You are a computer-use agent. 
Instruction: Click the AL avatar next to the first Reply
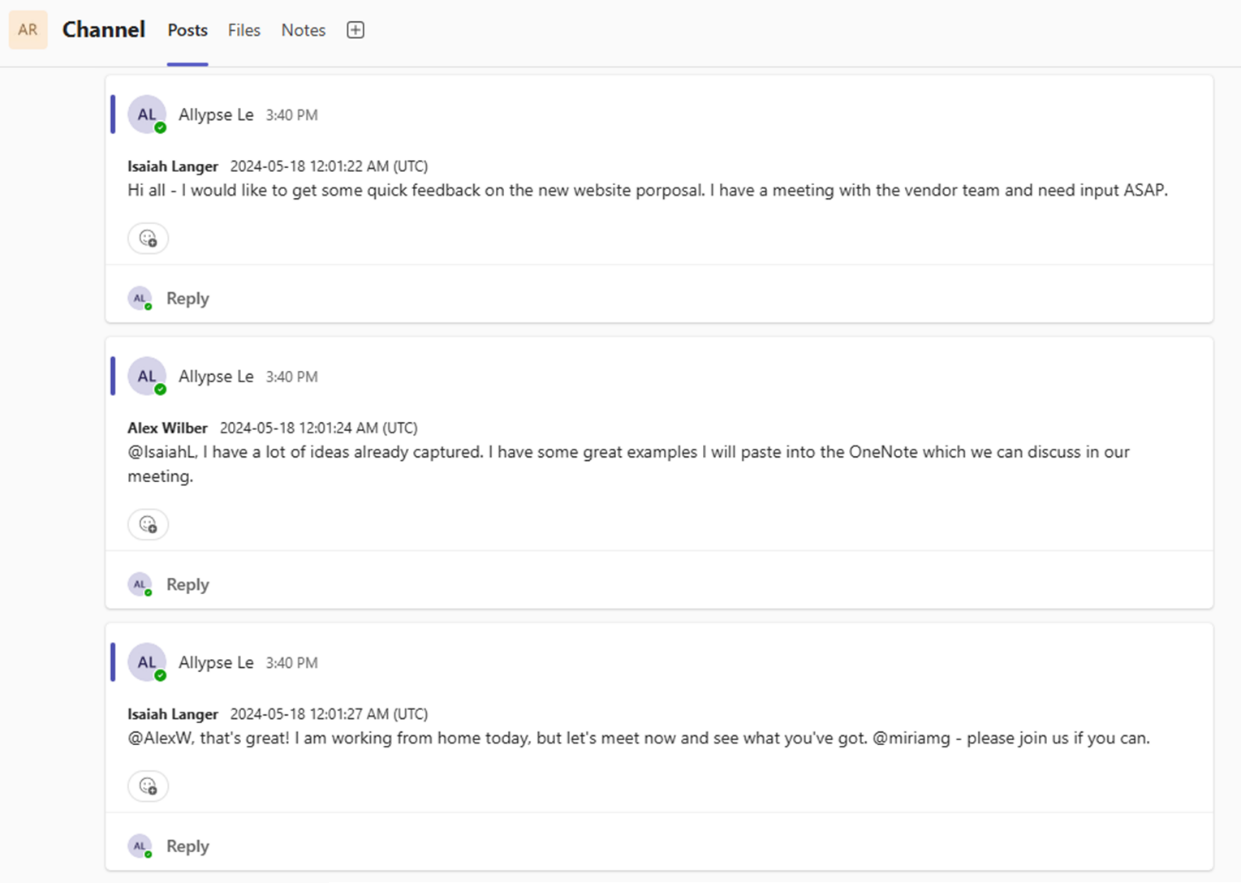[140, 298]
